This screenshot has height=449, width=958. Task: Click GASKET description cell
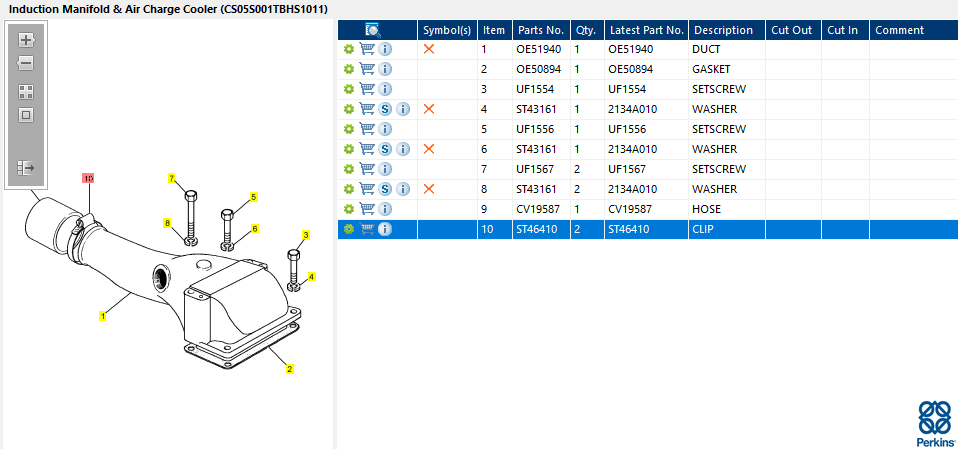point(711,70)
